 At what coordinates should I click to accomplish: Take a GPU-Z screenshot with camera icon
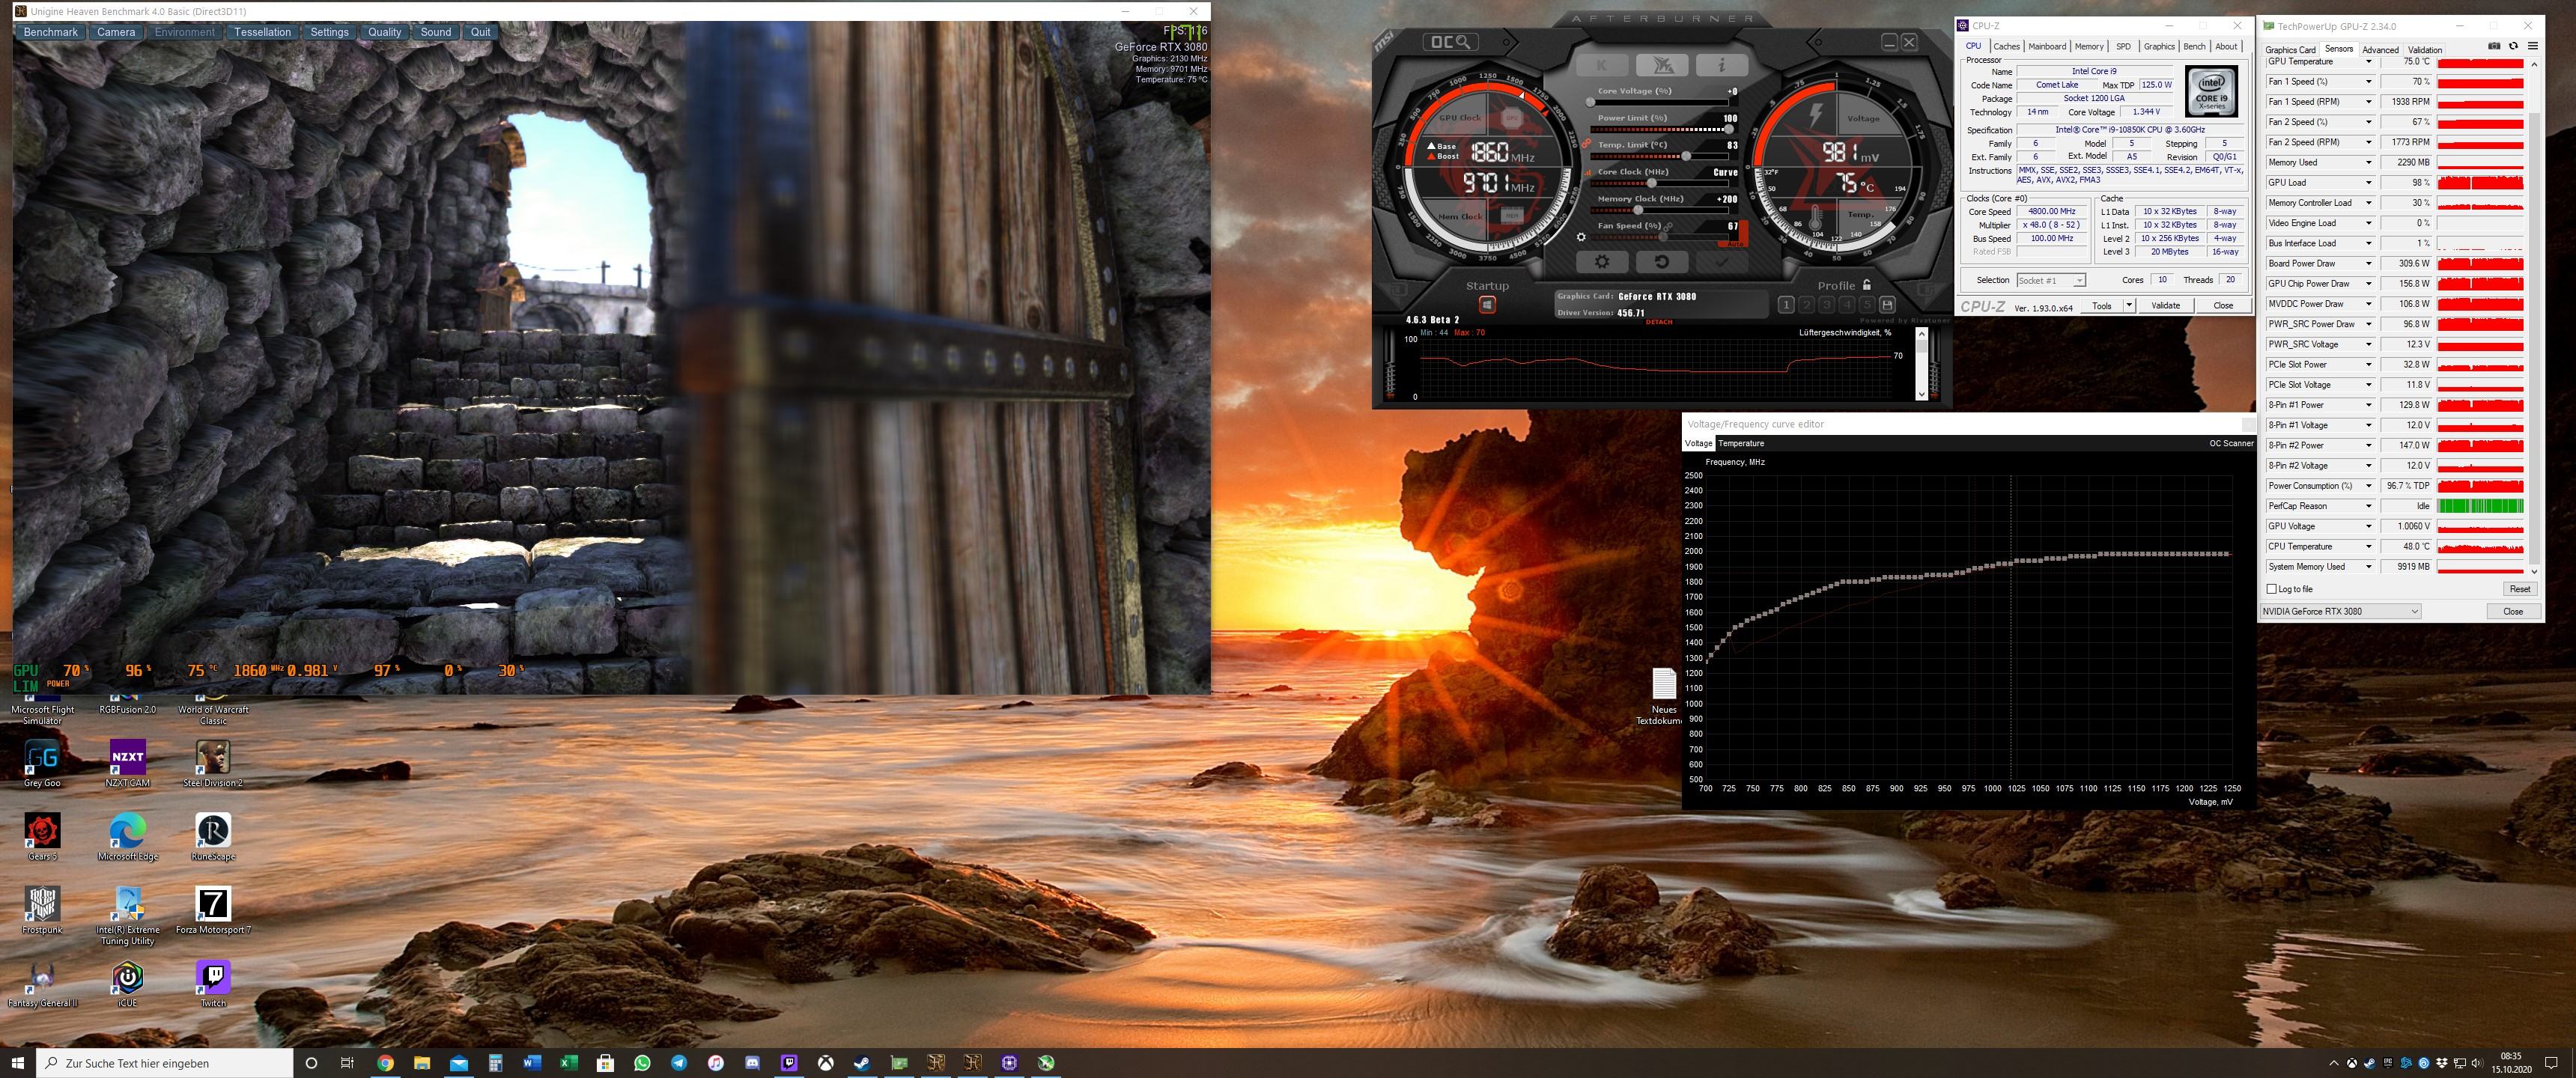[x=2494, y=46]
